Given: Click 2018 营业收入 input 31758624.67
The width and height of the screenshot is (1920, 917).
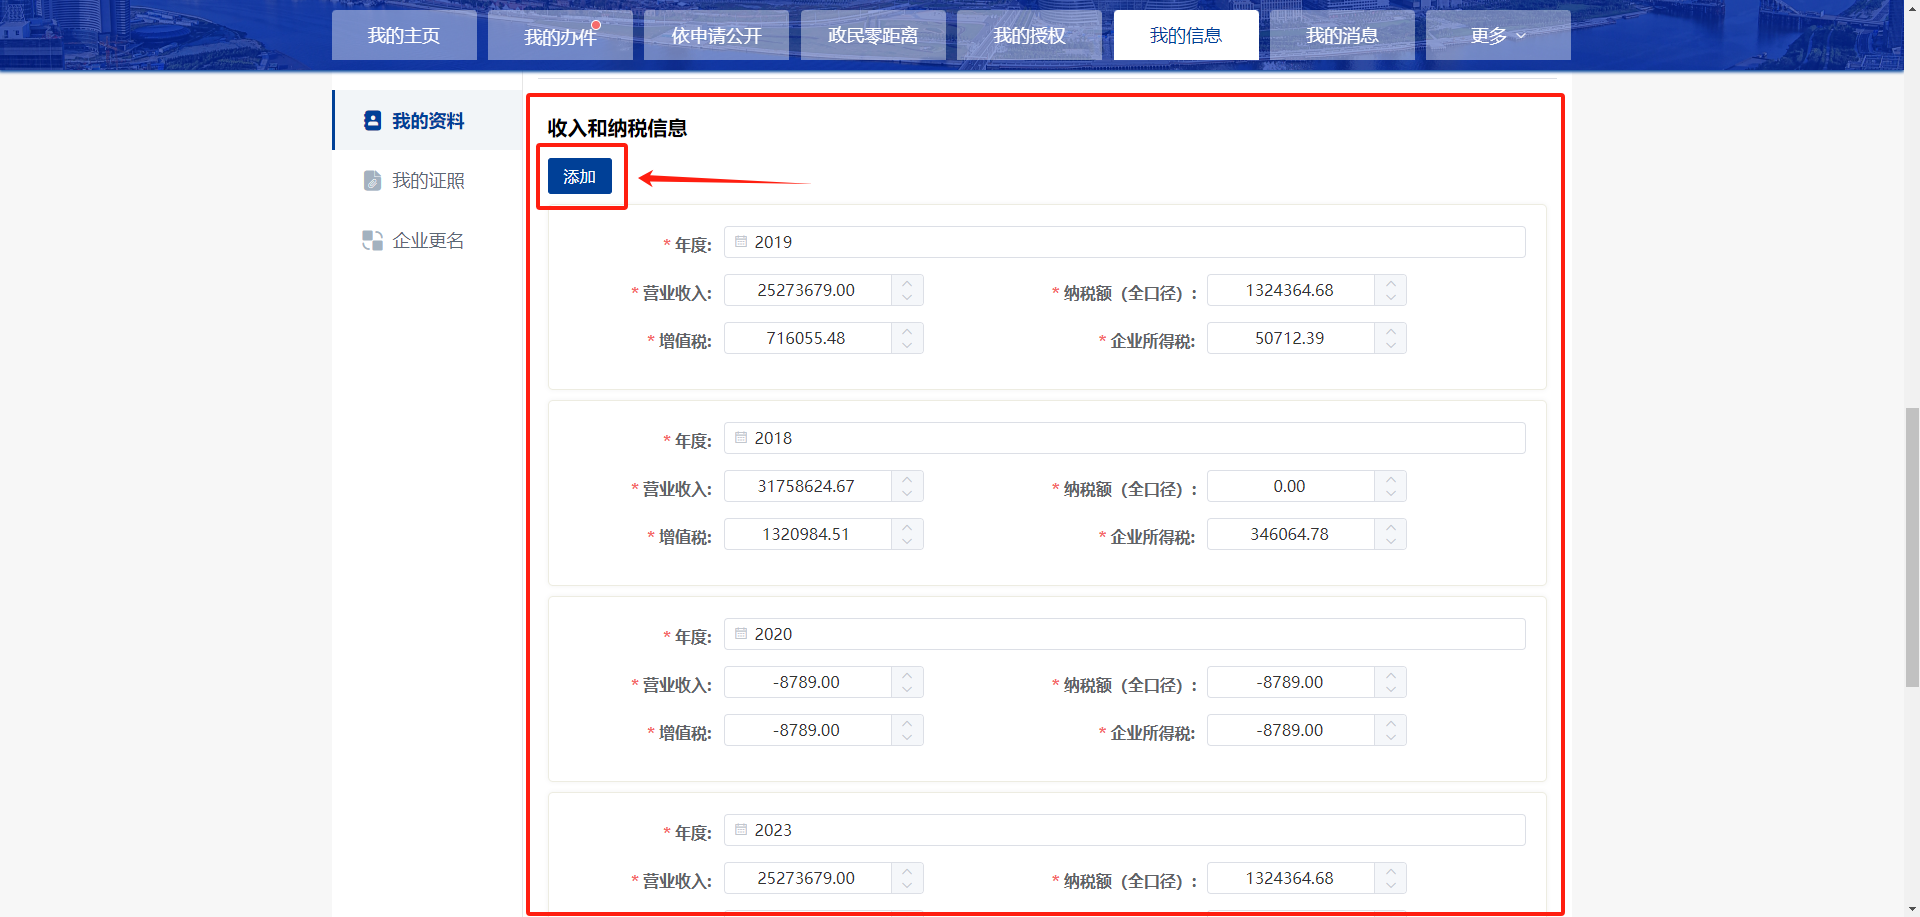Looking at the screenshot, I should click(x=807, y=486).
